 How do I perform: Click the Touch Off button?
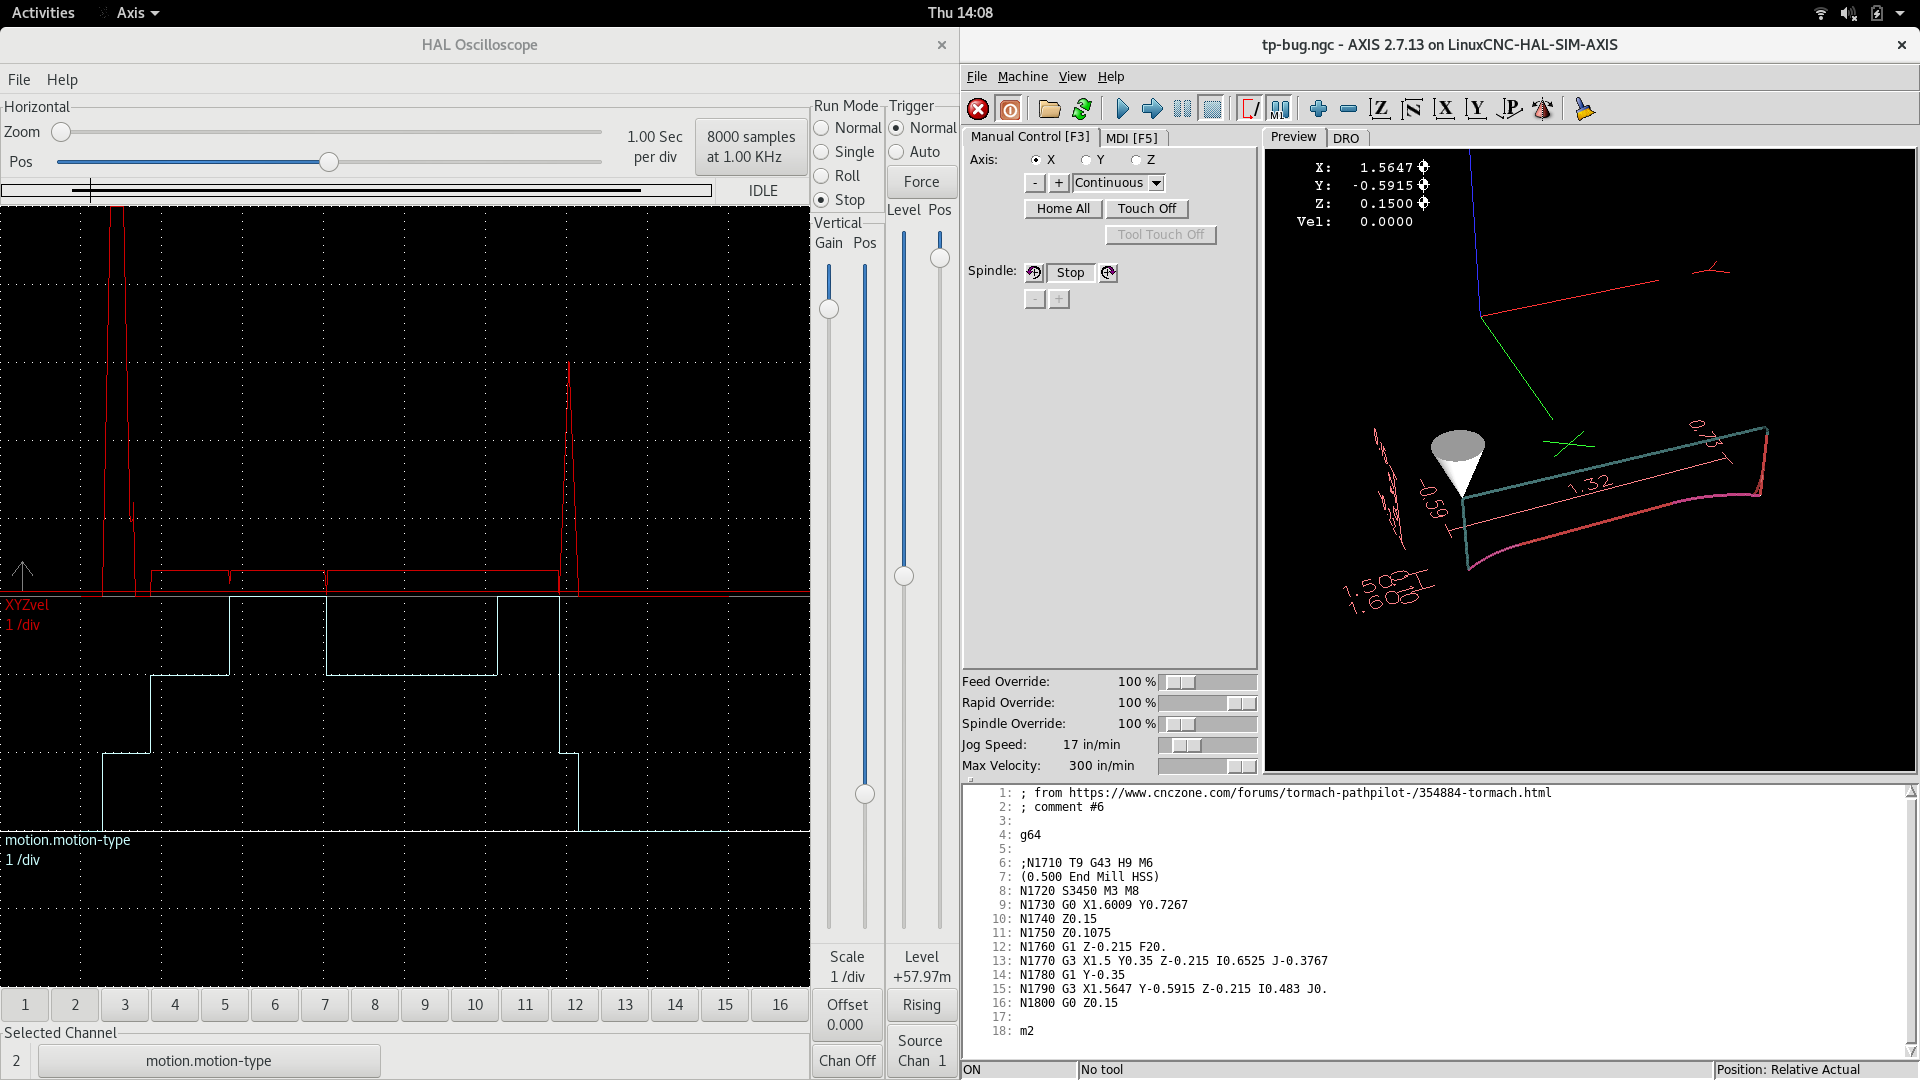(x=1147, y=209)
